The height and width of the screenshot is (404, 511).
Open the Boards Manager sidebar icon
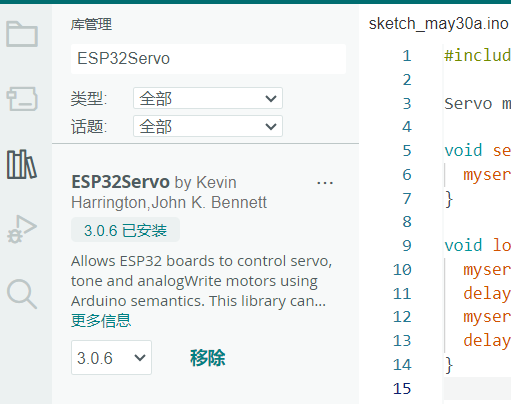coord(22,99)
